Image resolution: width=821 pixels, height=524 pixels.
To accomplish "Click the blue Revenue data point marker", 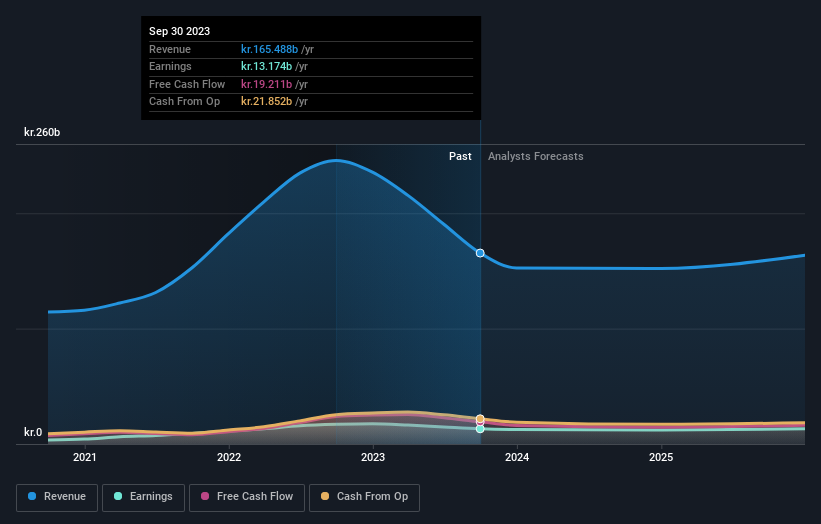I will (480, 253).
